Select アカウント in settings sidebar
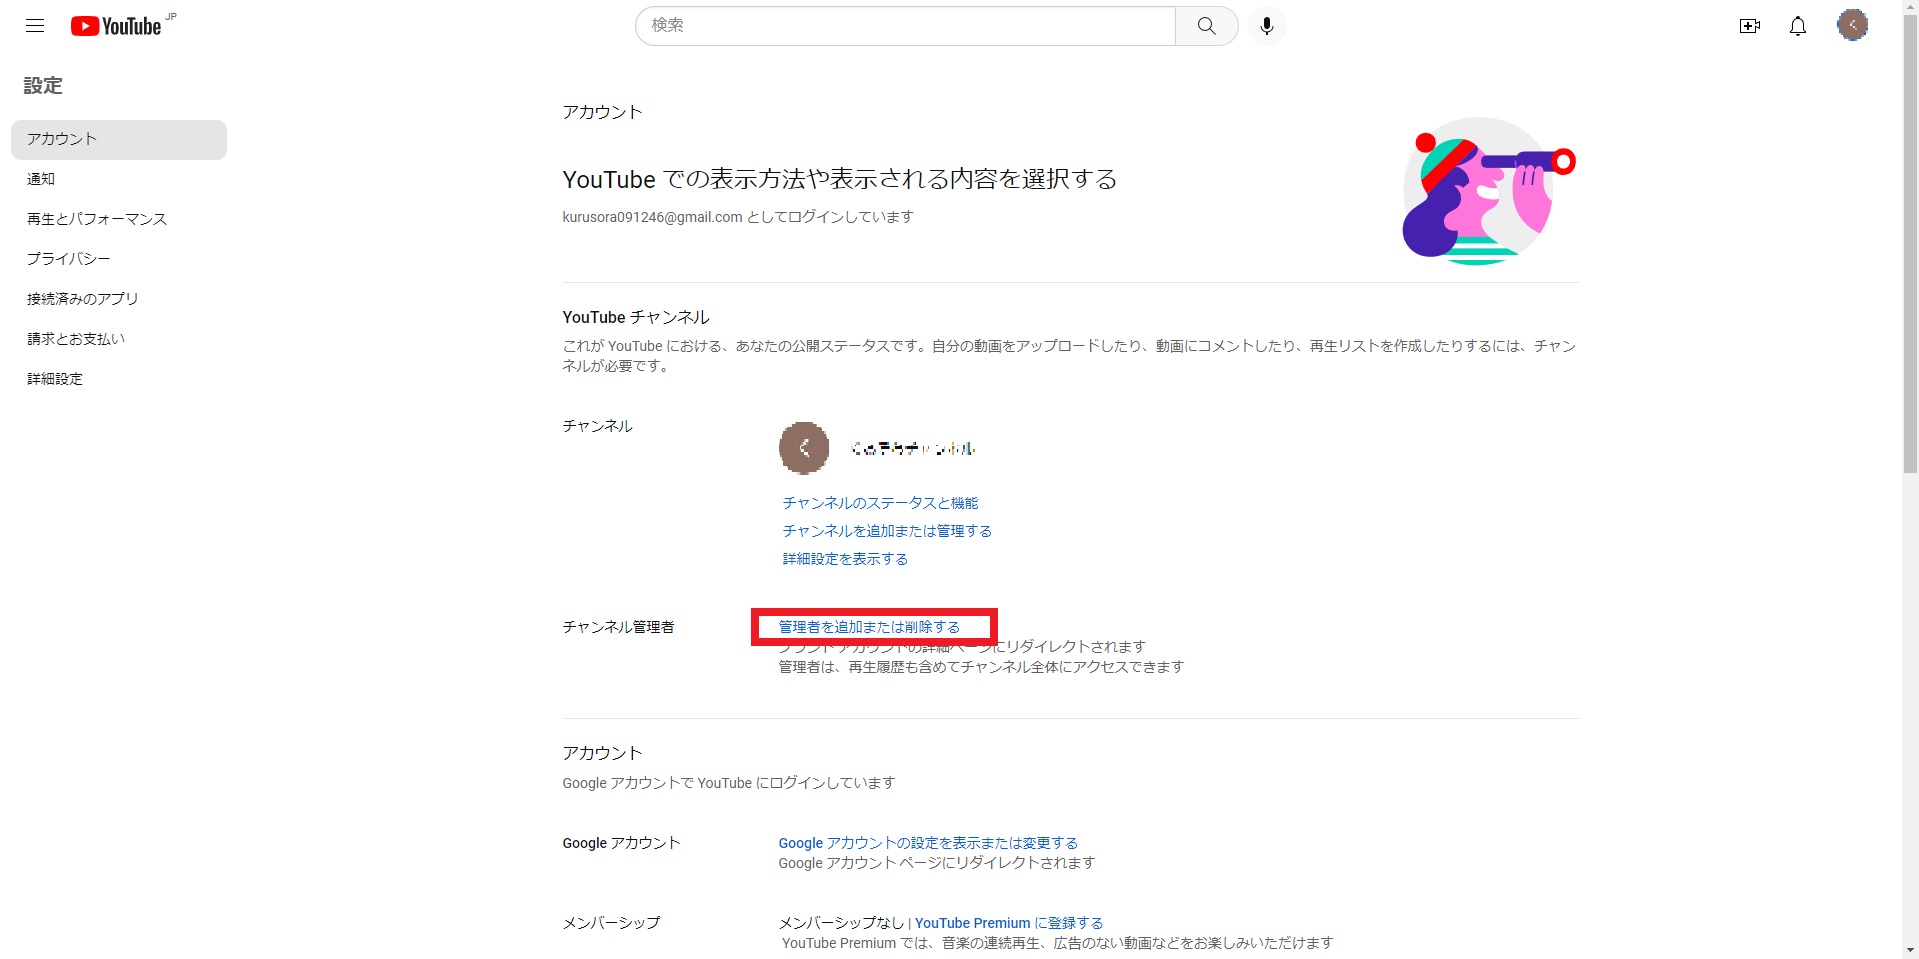Screen dimensions: 1919x959 (119, 139)
